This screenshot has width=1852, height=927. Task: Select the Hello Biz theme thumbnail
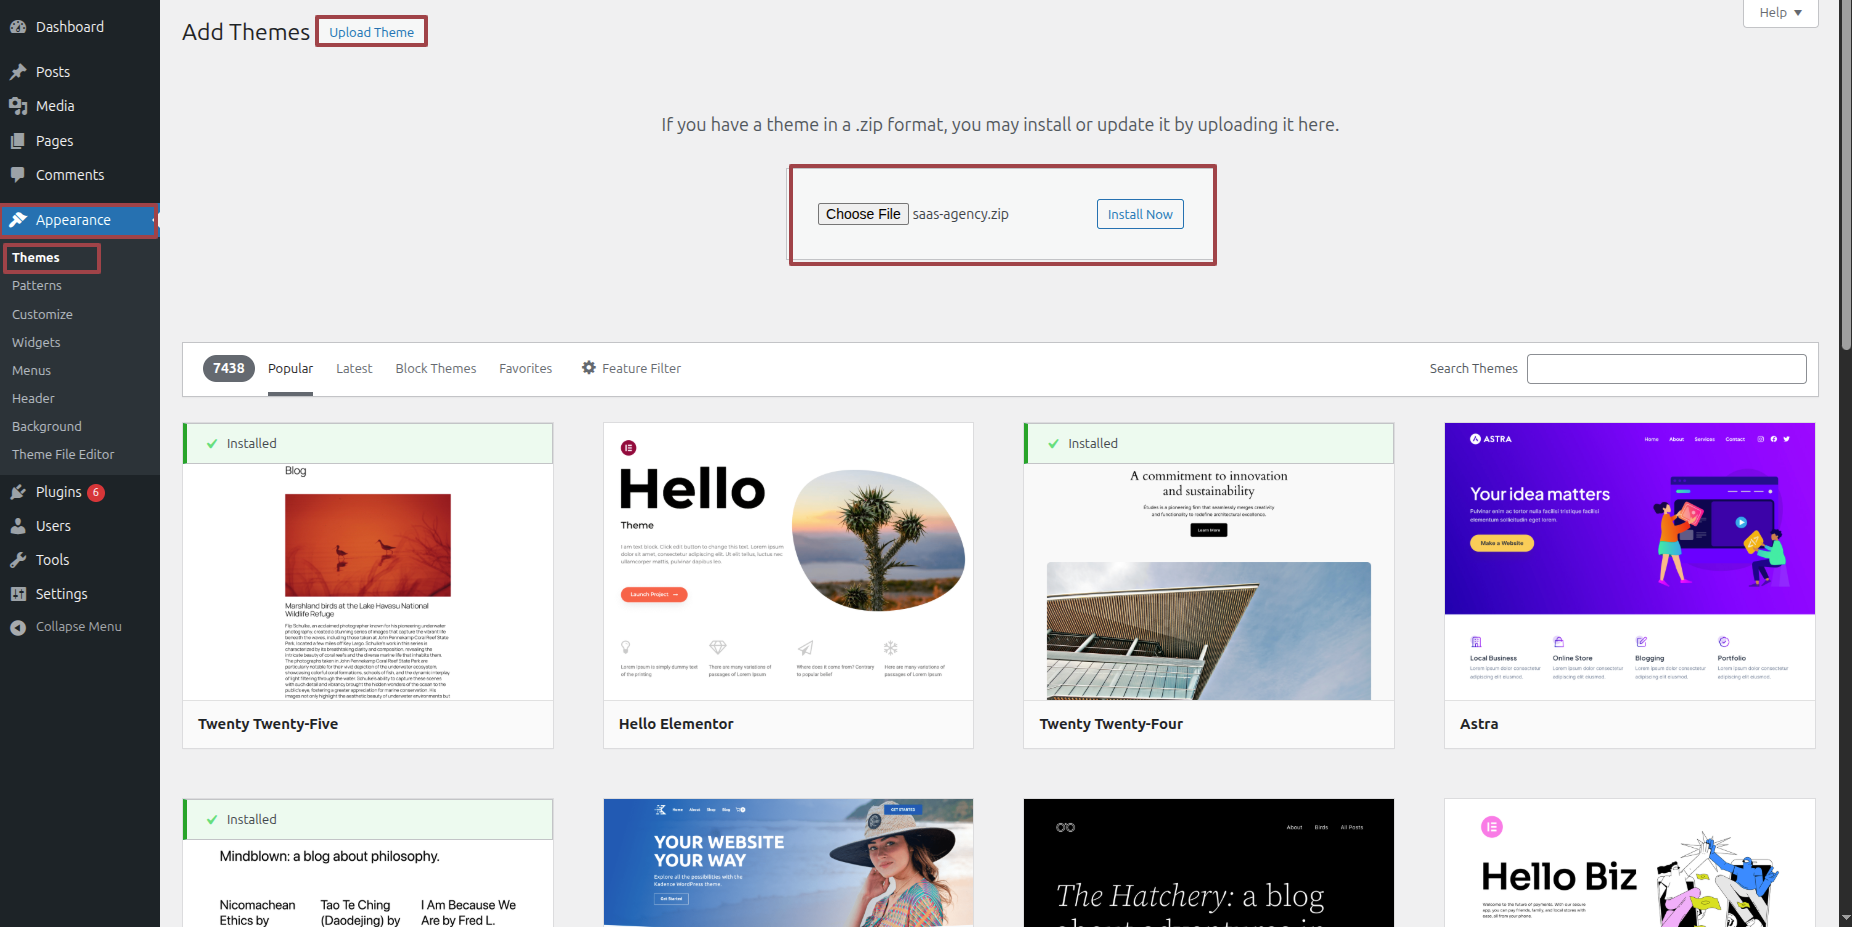click(x=1630, y=863)
